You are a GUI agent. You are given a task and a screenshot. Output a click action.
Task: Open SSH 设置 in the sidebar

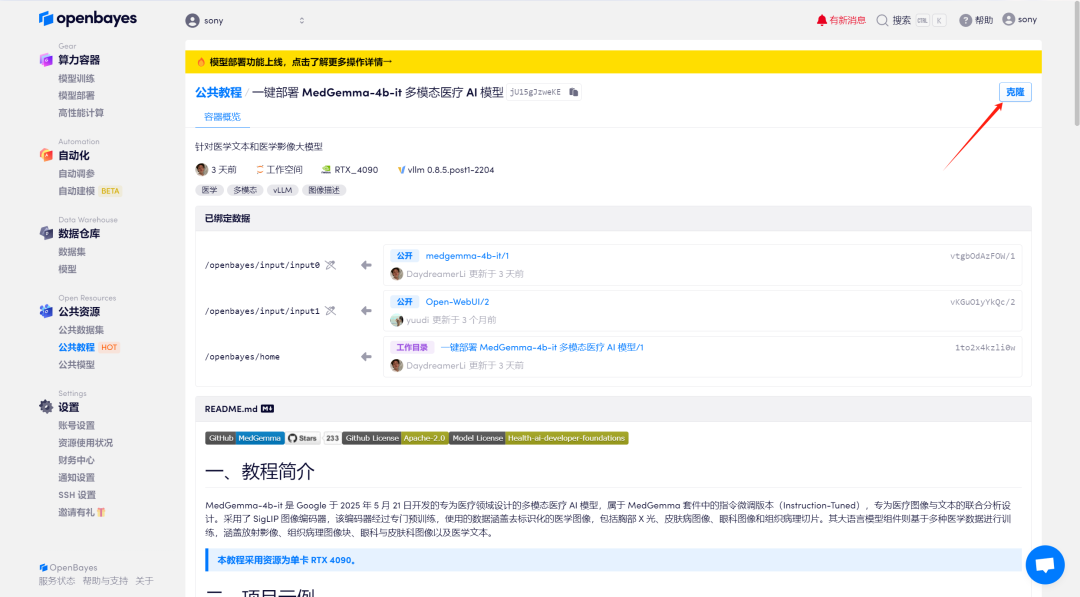tap(77, 495)
